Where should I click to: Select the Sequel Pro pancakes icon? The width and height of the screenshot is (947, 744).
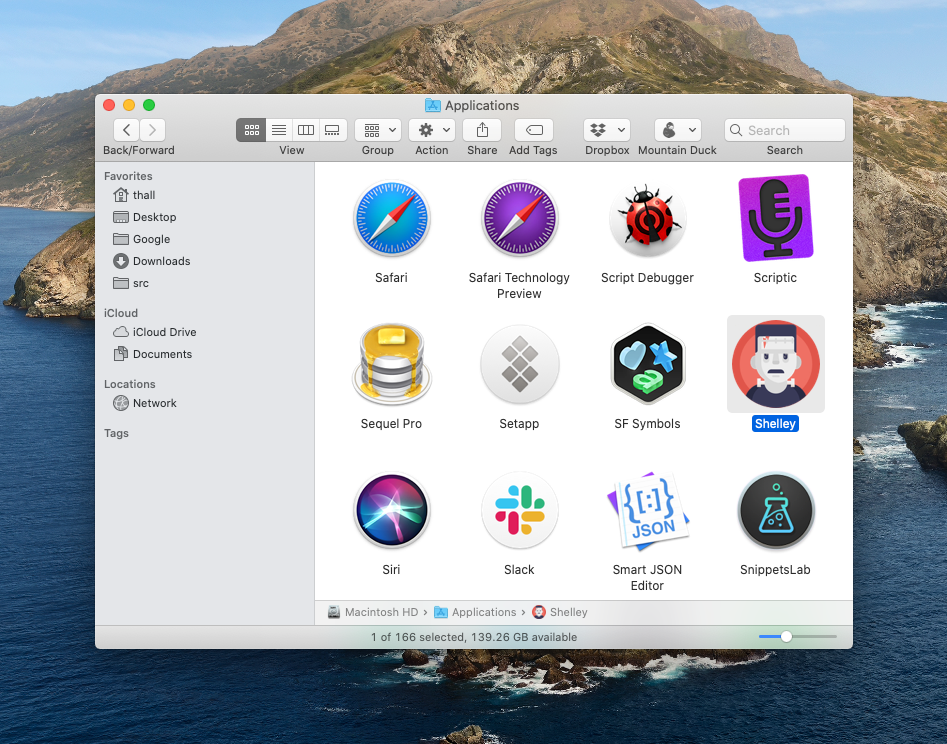391,365
